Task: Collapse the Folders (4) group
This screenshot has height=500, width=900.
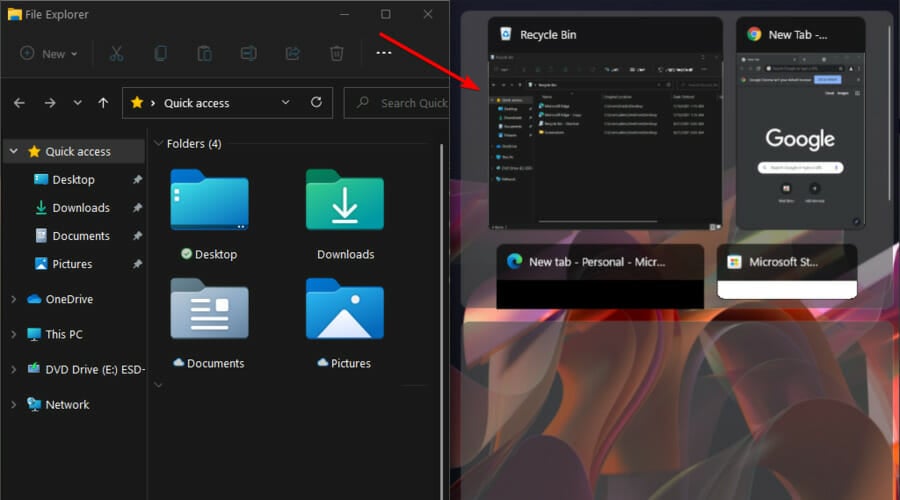Action: click(158, 144)
